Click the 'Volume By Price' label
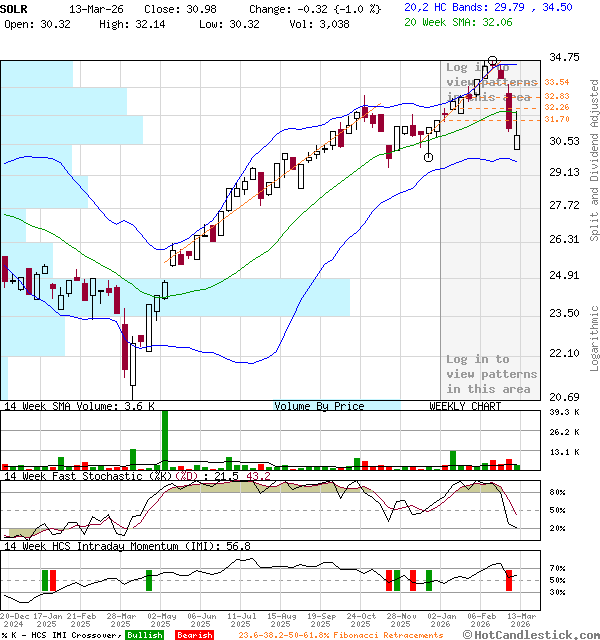Viewport: 600px width, 640px height. click(319, 406)
